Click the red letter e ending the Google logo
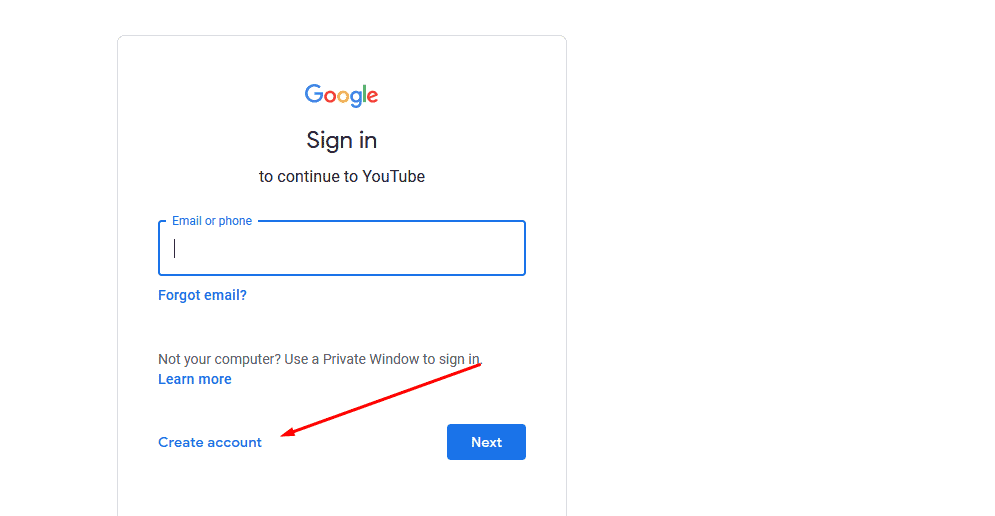995x516 pixels. 372,96
